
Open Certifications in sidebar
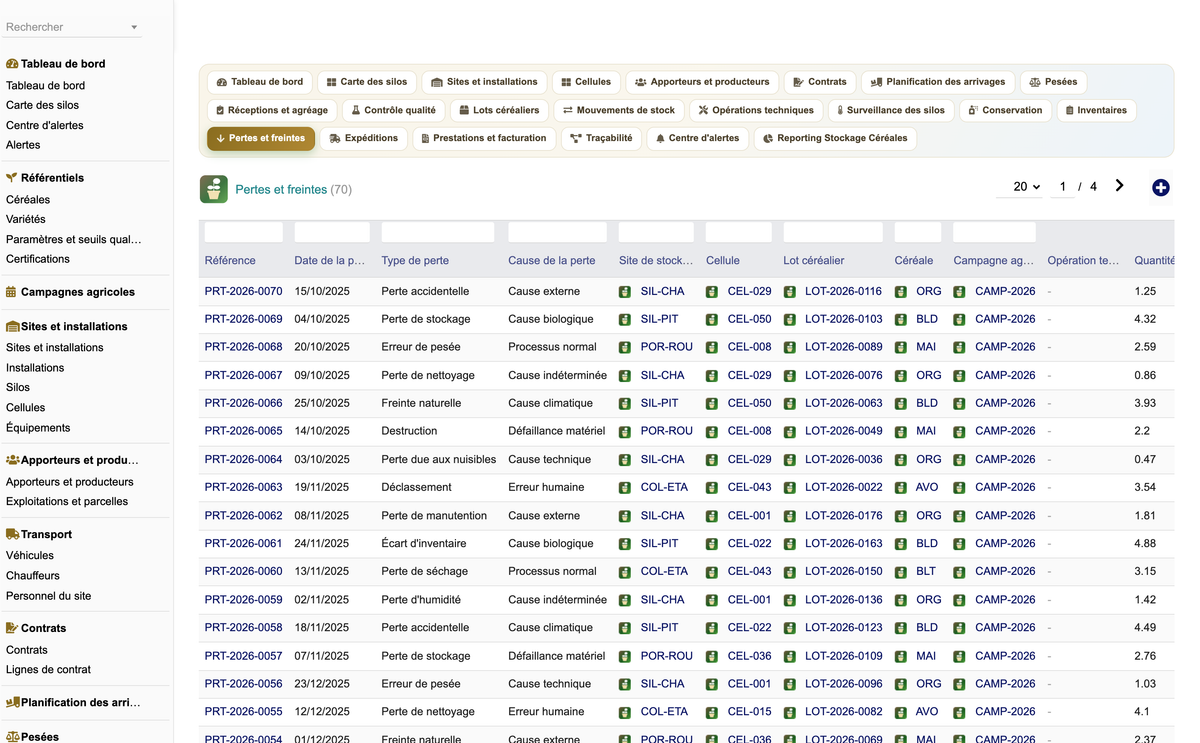coord(38,259)
